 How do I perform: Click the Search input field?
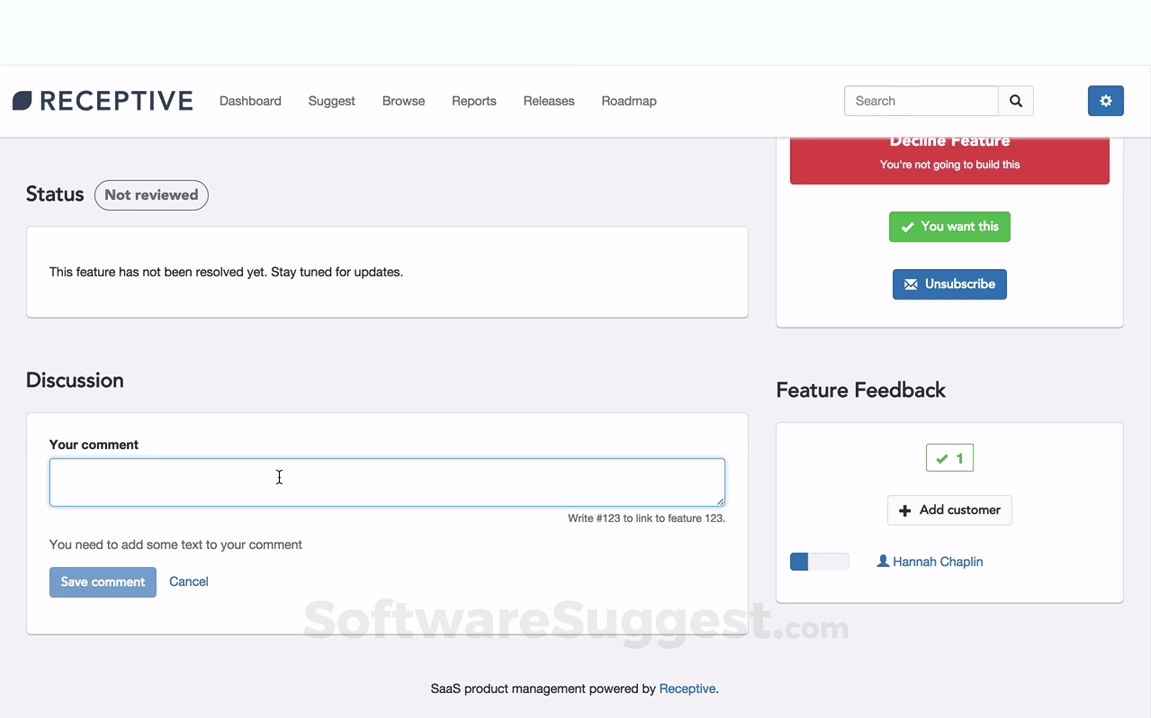pos(920,100)
